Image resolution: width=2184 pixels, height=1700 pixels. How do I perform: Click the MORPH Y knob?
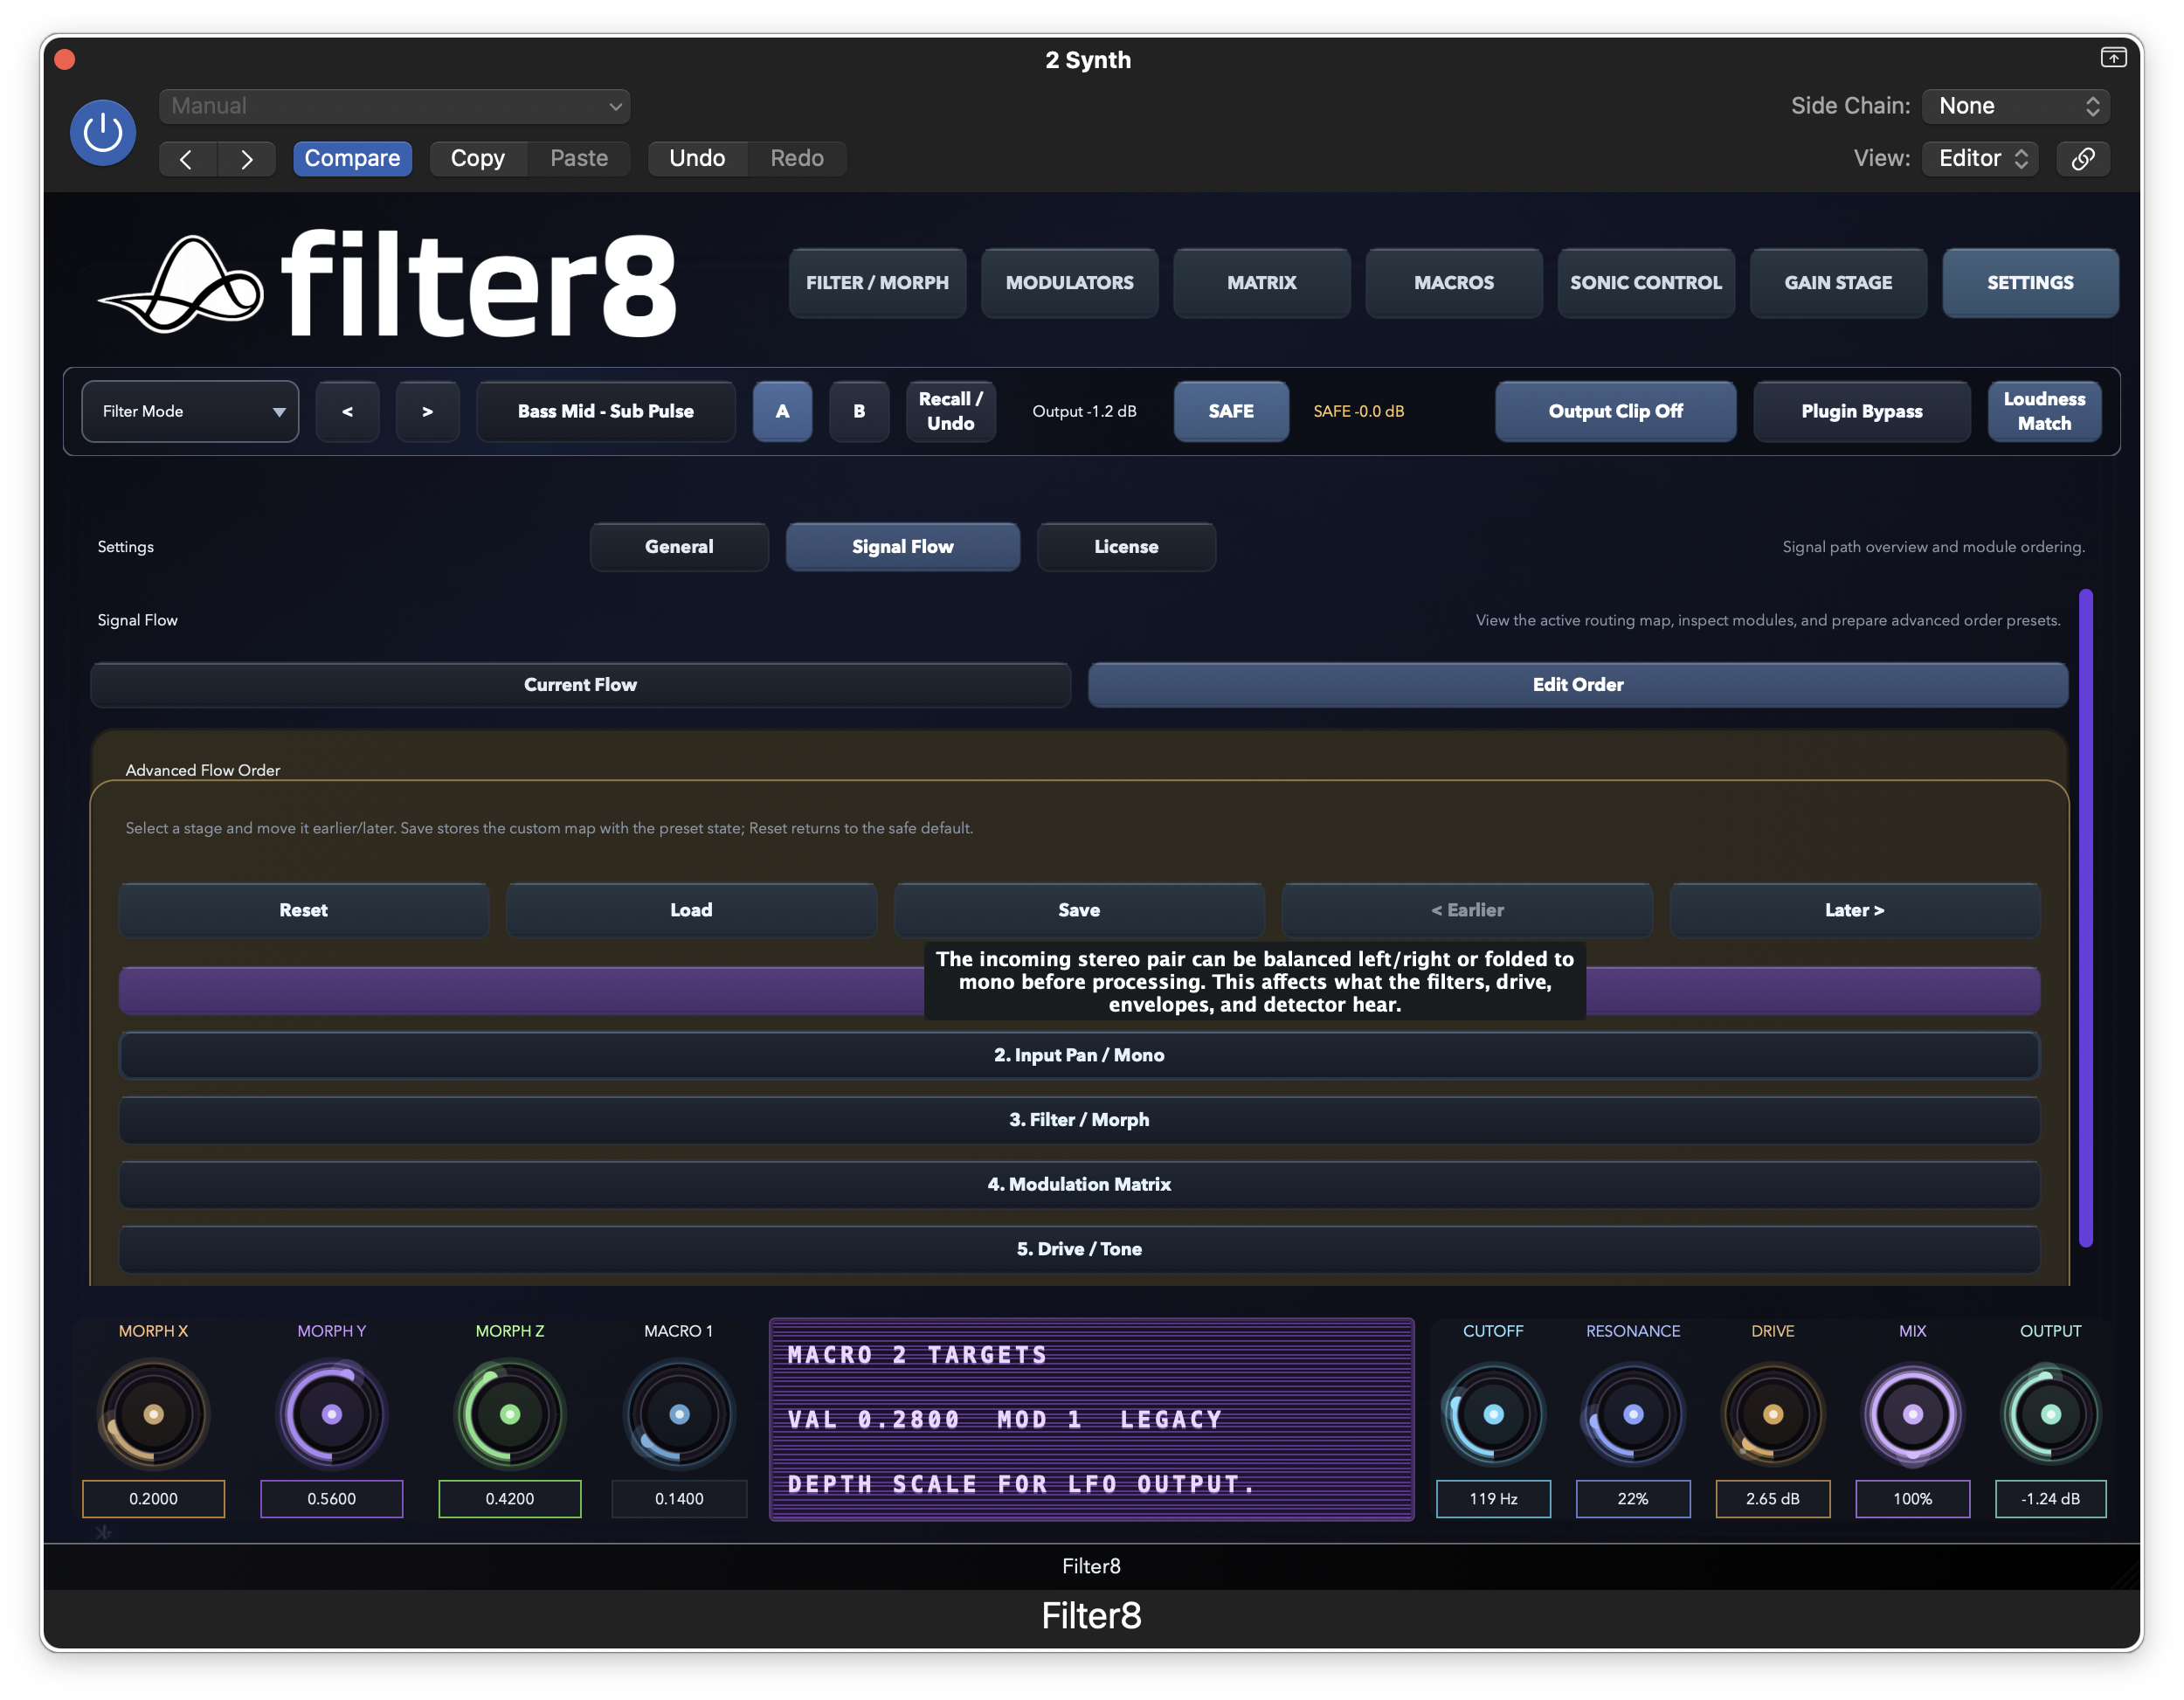pyautogui.click(x=332, y=1414)
